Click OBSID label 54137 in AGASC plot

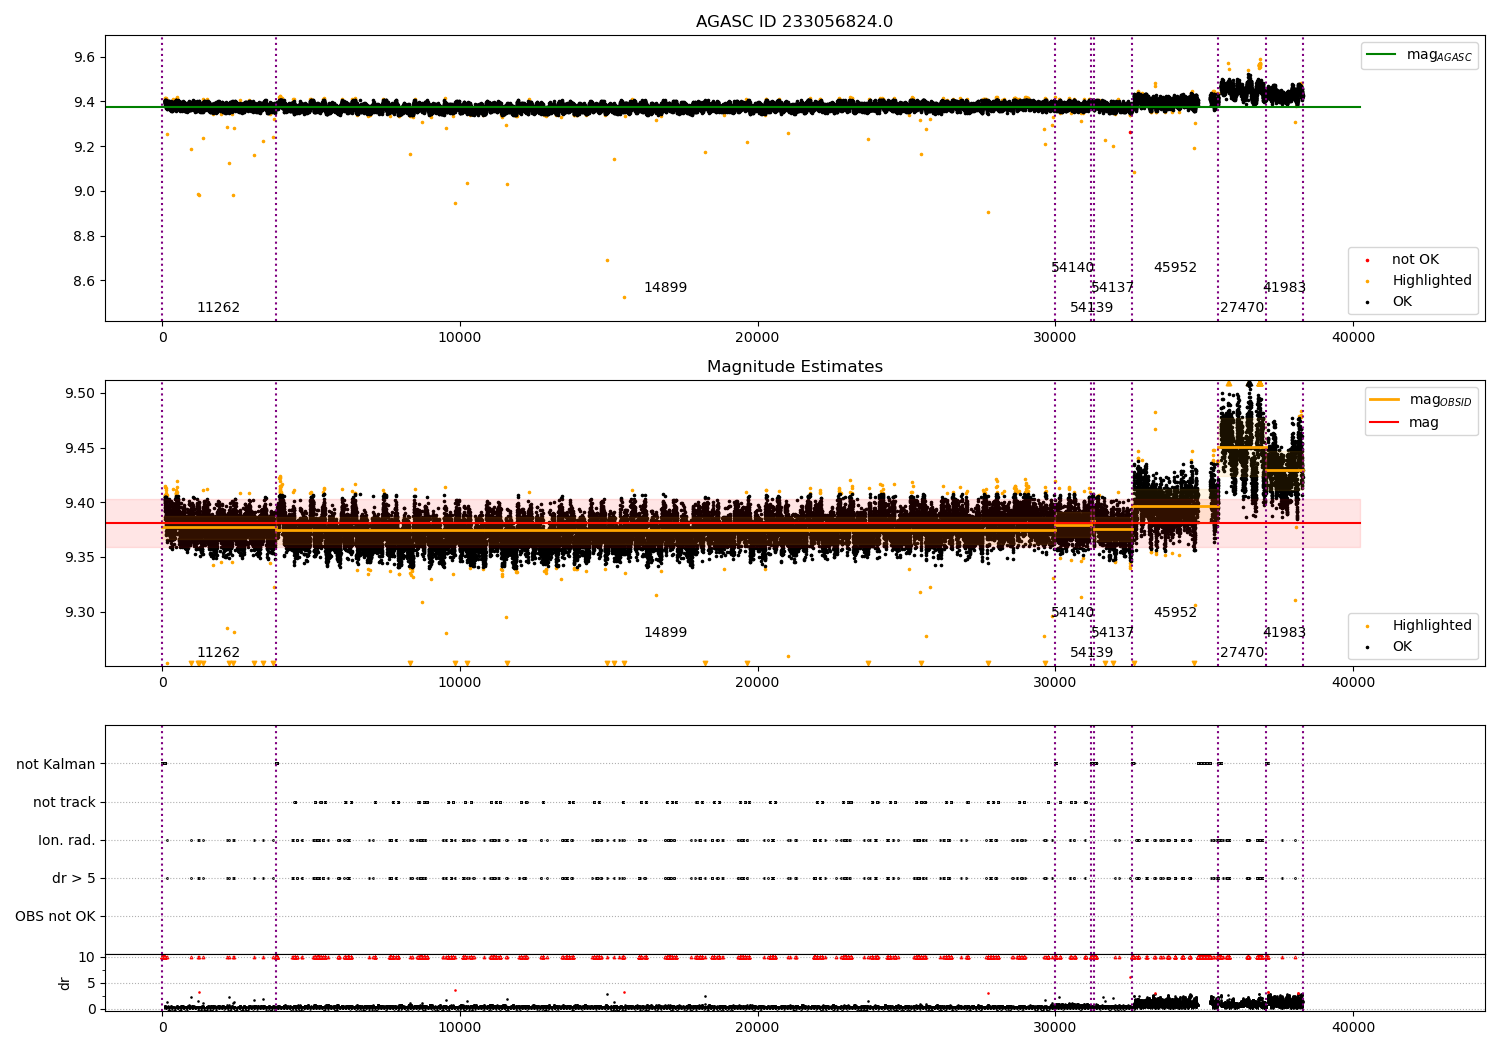[x=1112, y=287]
